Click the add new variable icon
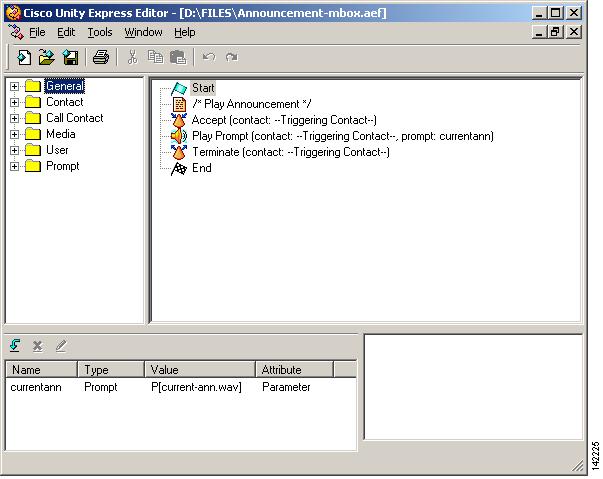This screenshot has height=479, width=603. point(15,346)
